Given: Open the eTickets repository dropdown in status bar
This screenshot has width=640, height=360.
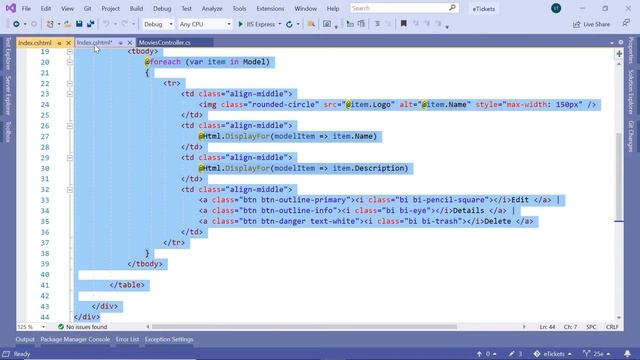Looking at the screenshot, I should tap(552, 354).
